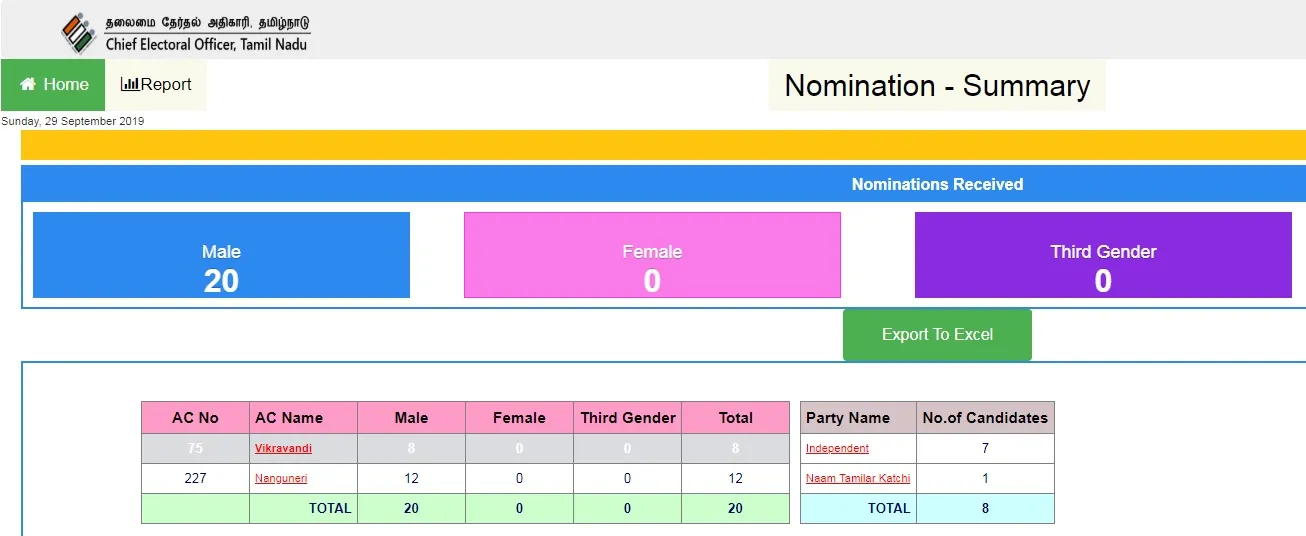This screenshot has width=1306, height=536.
Task: Click the AC No column header
Action: coord(195,418)
